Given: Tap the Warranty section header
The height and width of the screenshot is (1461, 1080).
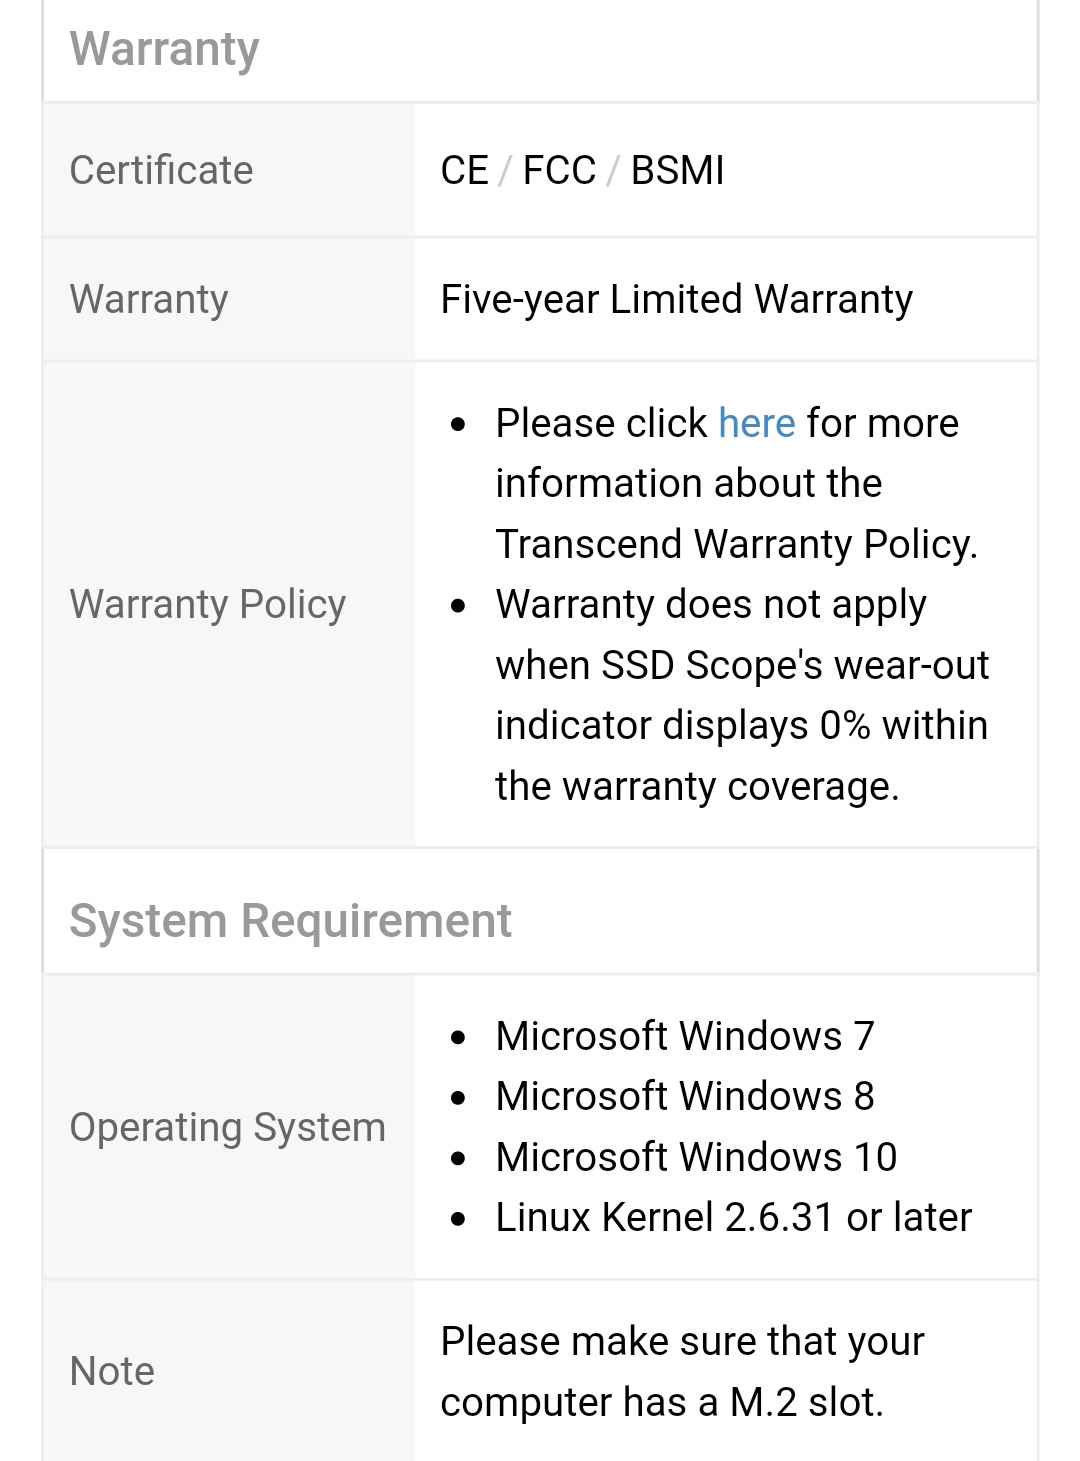Looking at the screenshot, I should pyautogui.click(x=164, y=50).
